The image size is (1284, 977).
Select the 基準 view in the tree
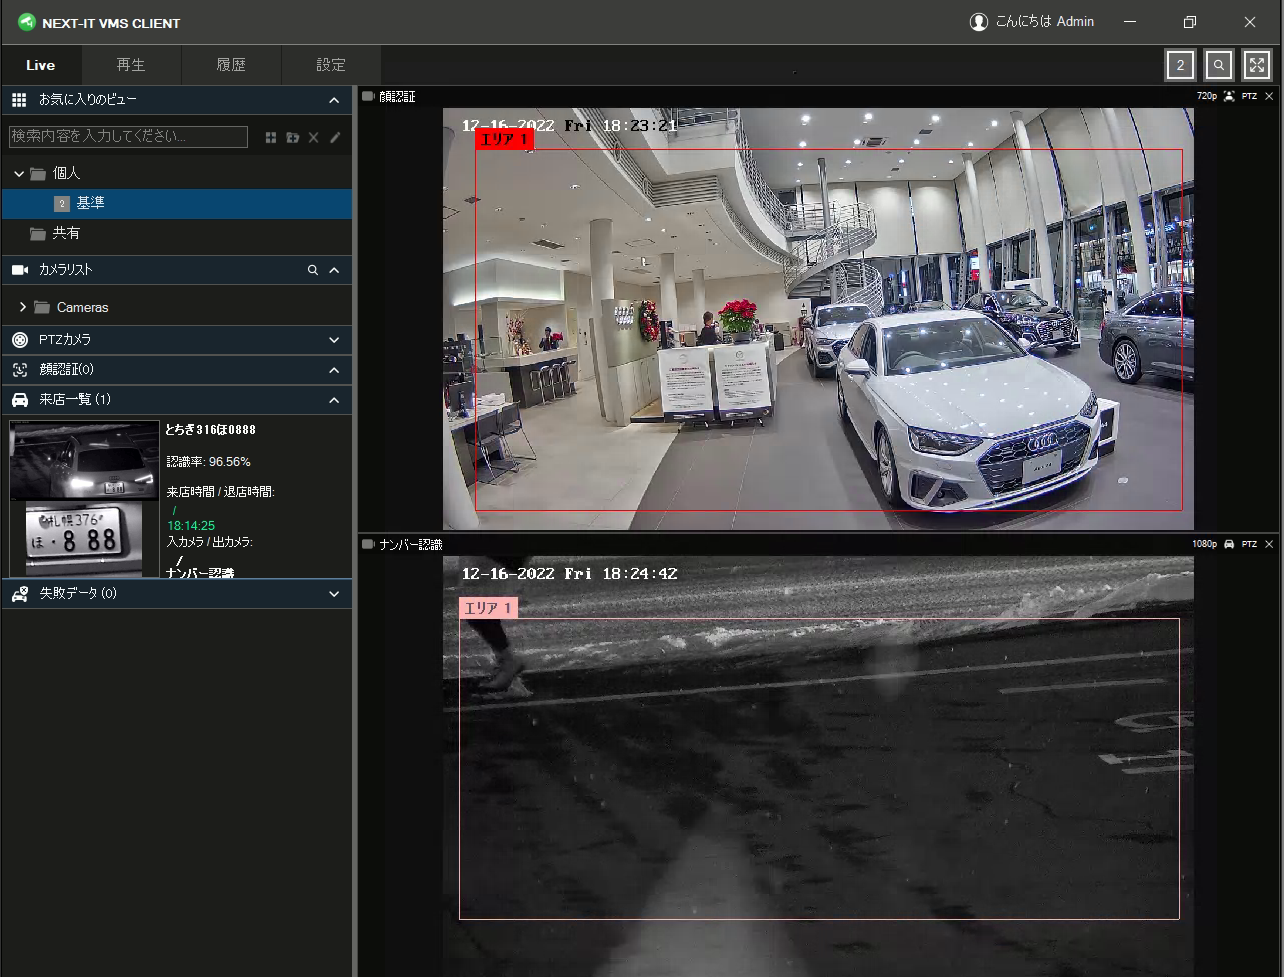pyautogui.click(x=91, y=203)
